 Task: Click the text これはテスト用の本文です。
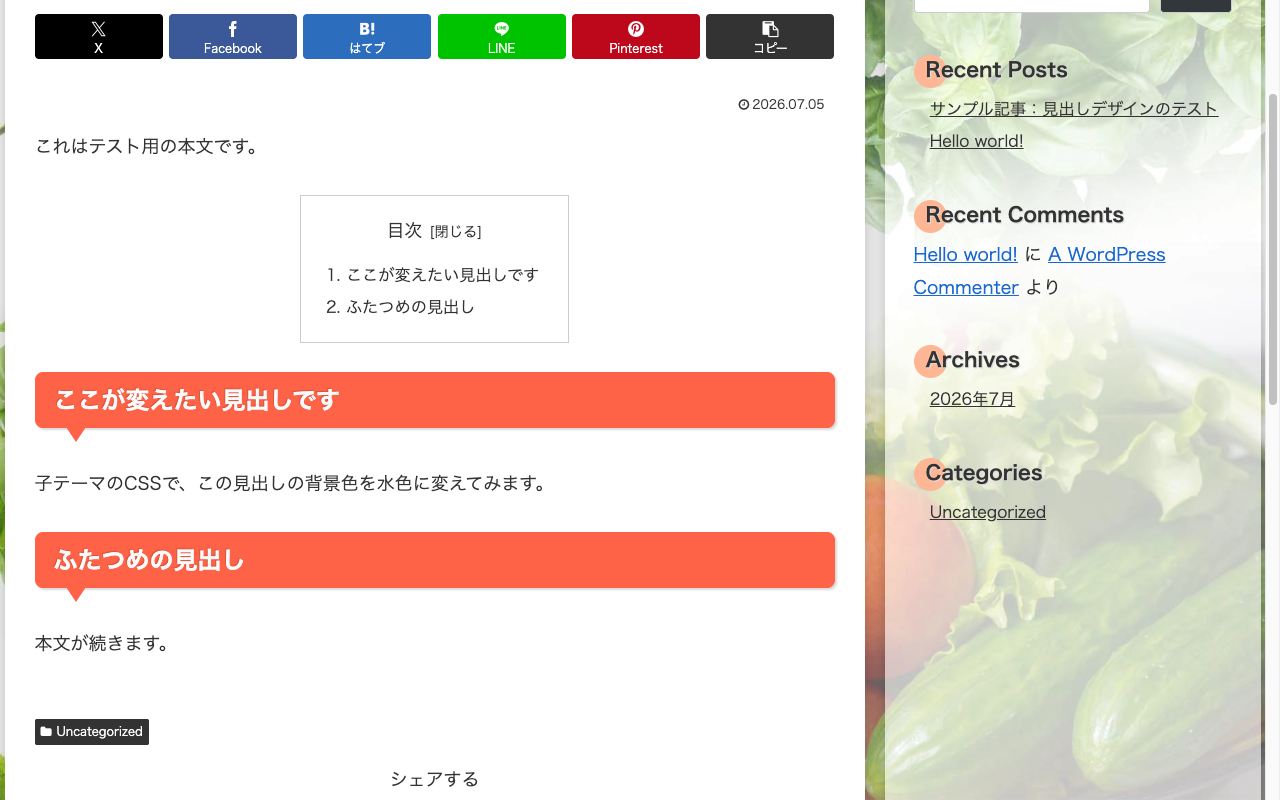[x=150, y=146]
